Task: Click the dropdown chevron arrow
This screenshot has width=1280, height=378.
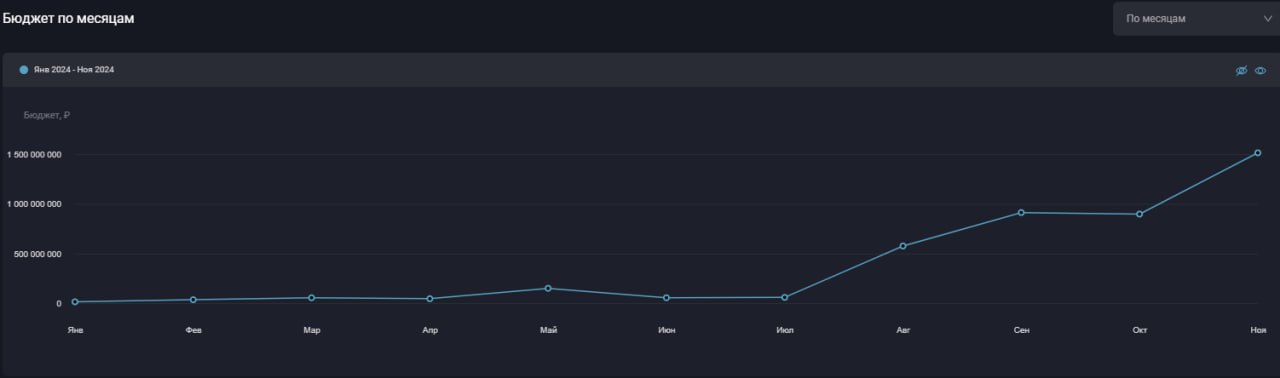Action: pyautogui.click(x=1268, y=18)
